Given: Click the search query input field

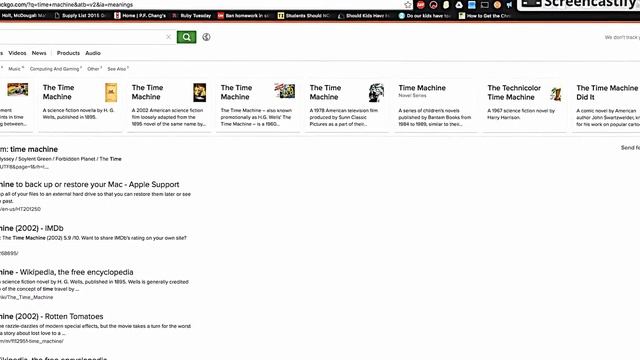Looking at the screenshot, I should [x=82, y=37].
